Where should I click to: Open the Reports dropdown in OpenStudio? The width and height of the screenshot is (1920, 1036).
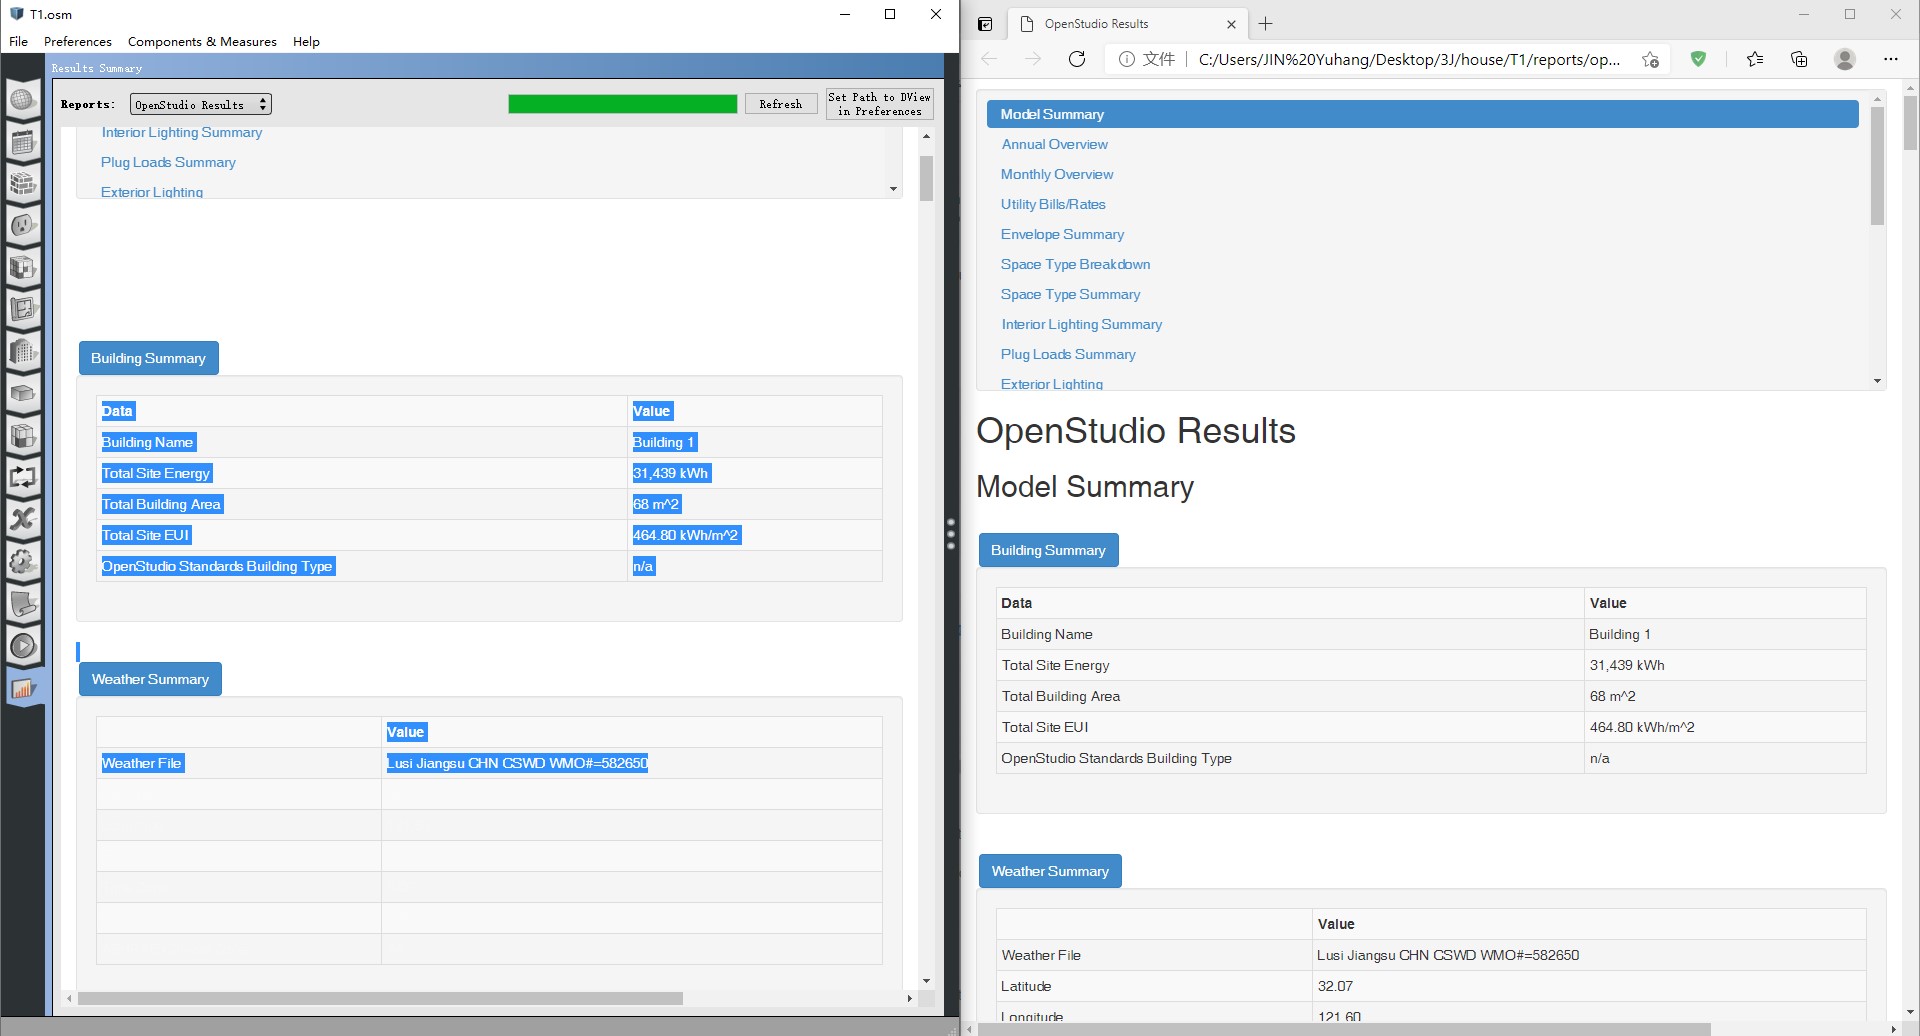201,104
